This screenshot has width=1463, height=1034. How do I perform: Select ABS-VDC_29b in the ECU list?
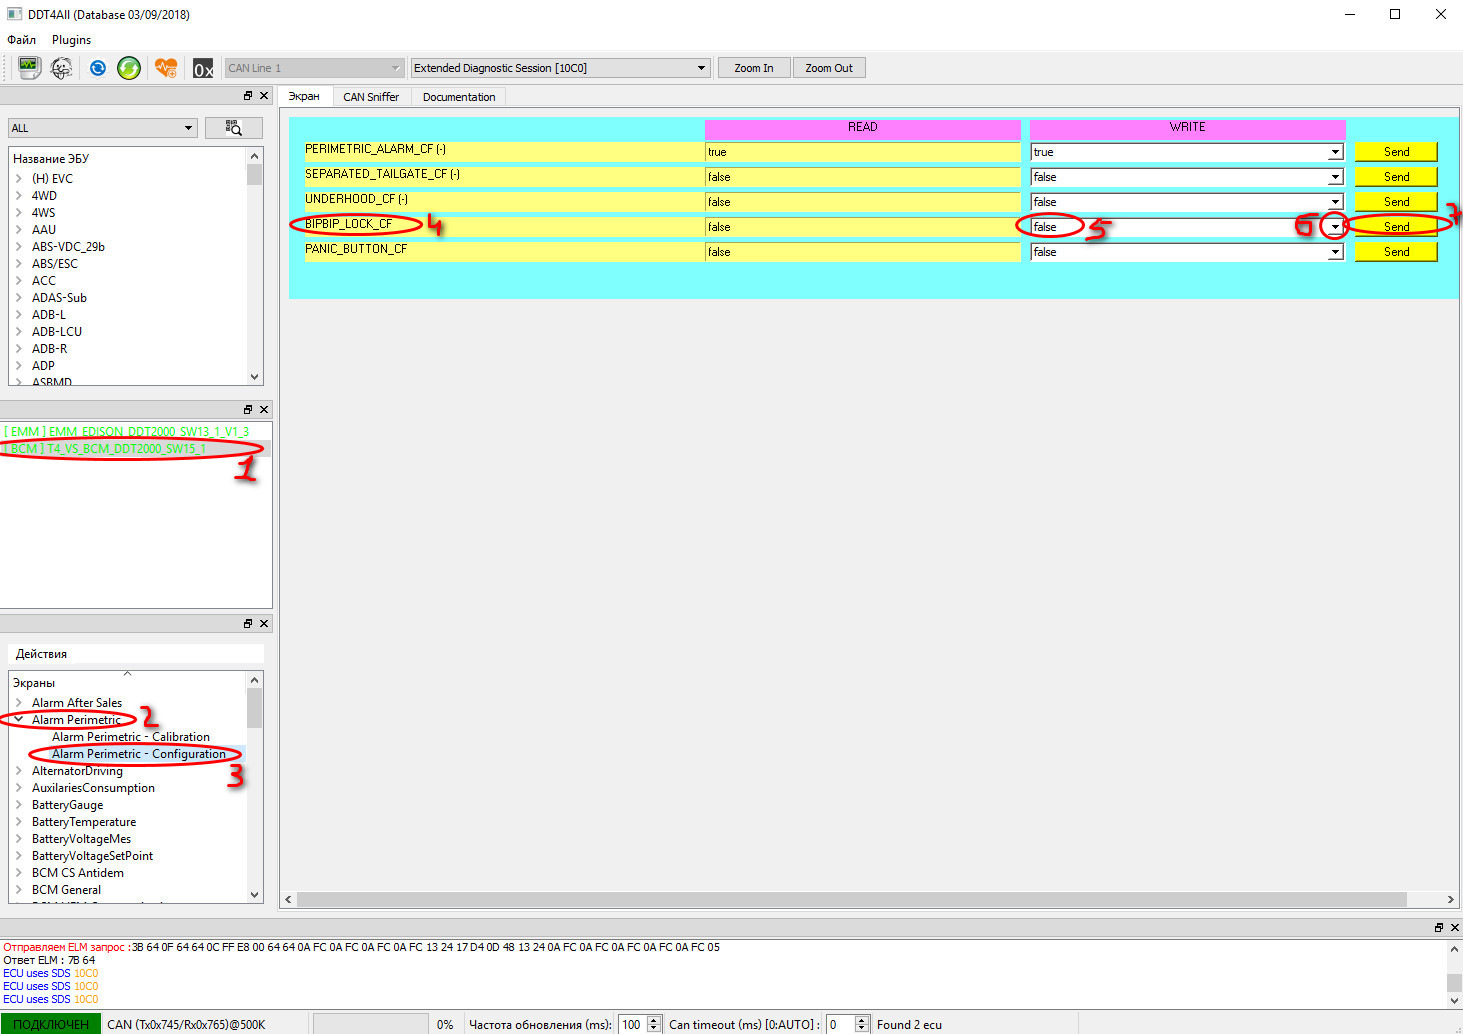click(x=68, y=247)
